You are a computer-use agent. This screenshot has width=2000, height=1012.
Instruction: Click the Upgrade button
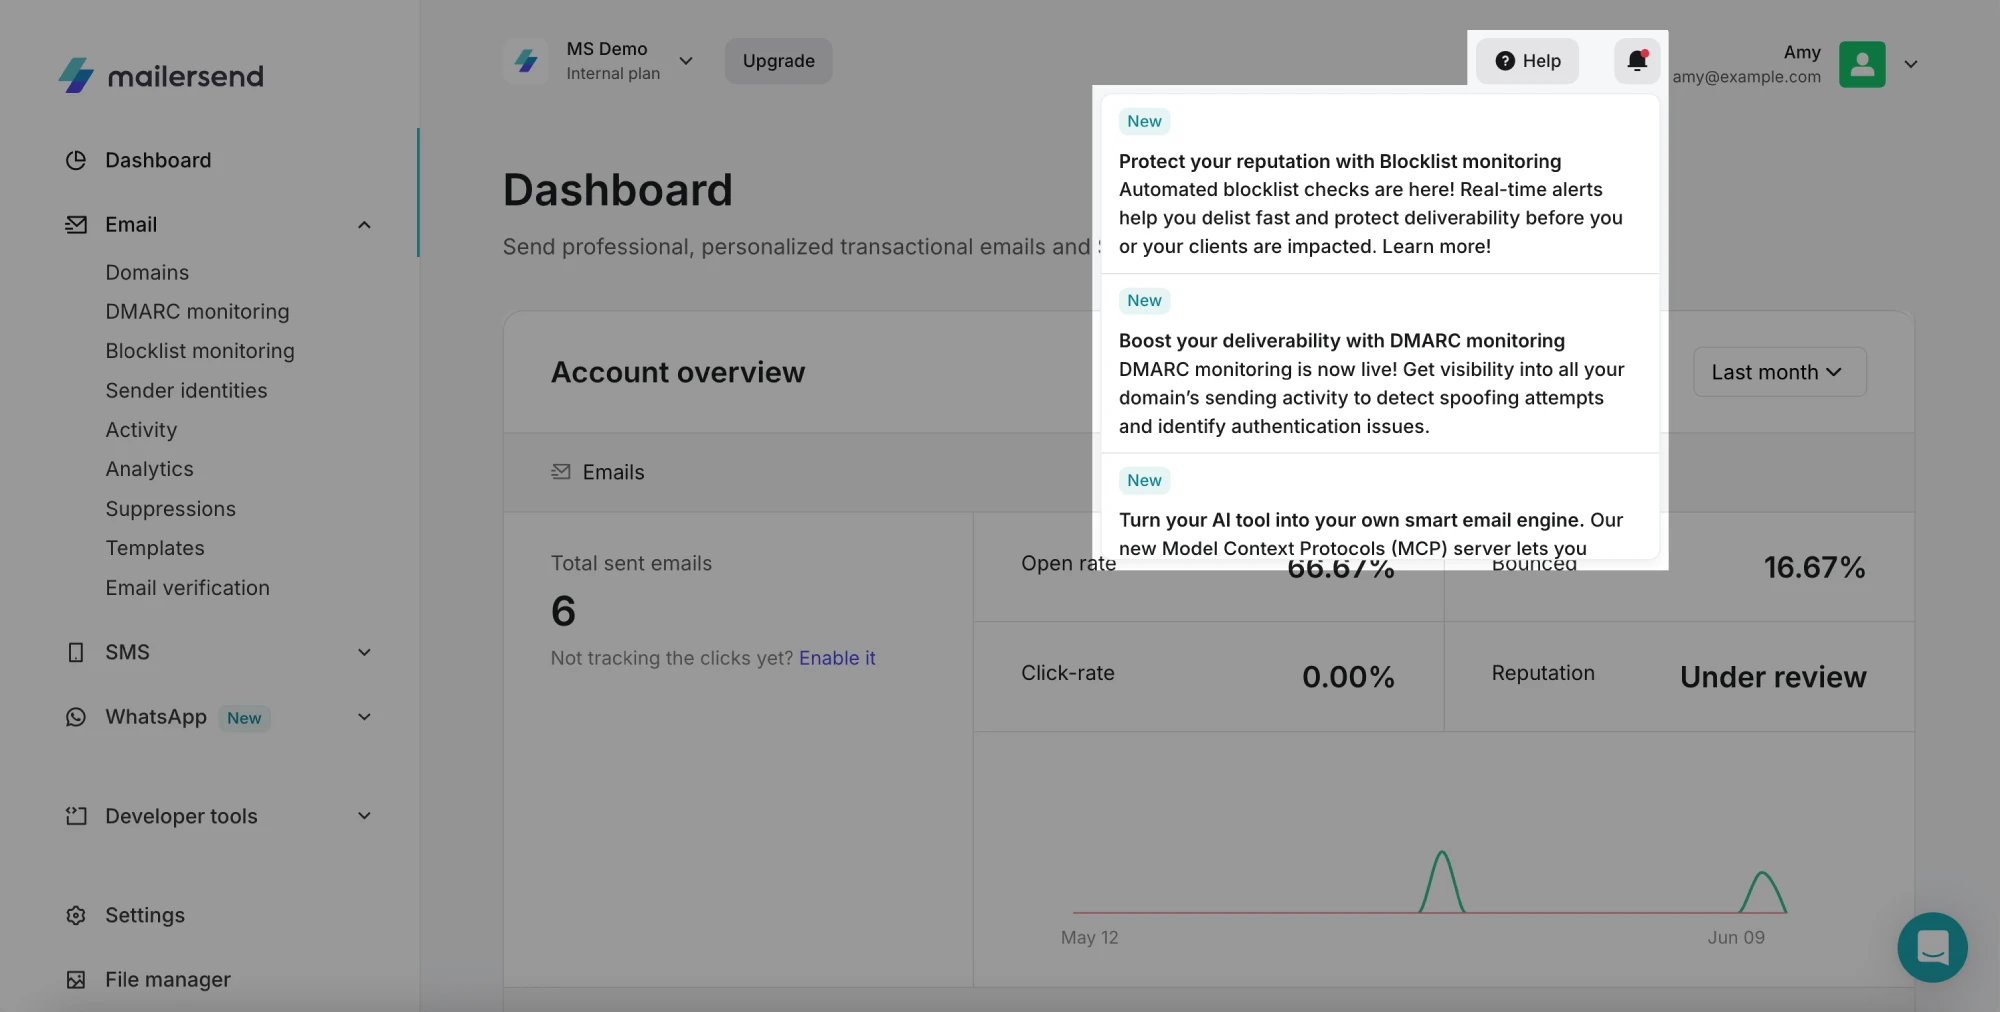coord(778,61)
